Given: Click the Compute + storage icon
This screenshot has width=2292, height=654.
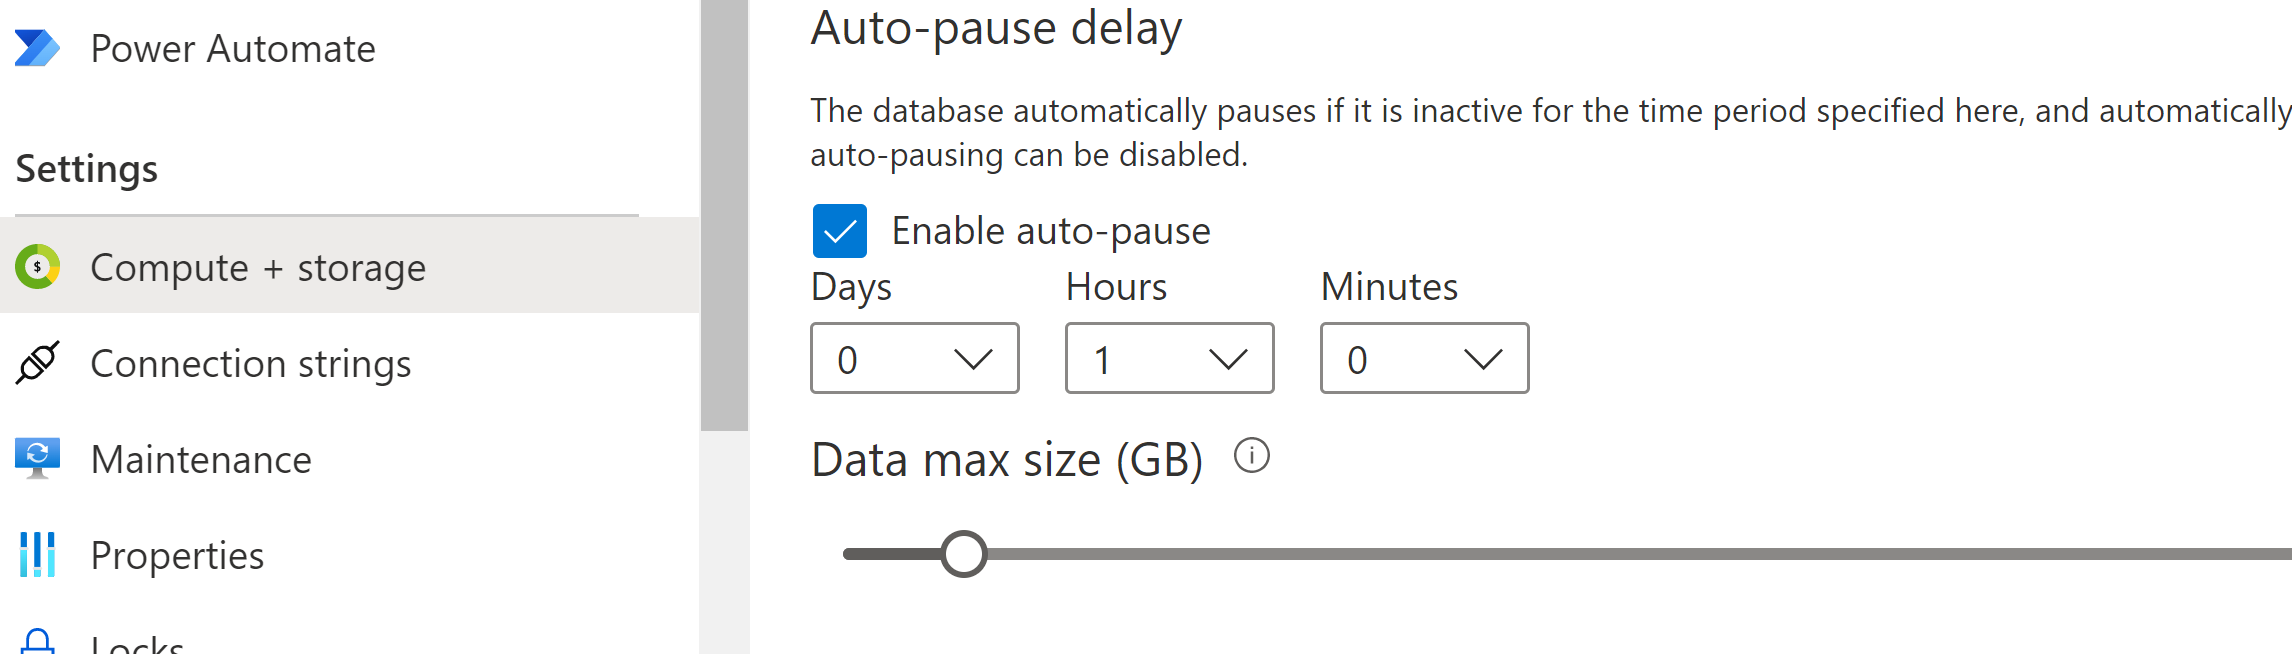Looking at the screenshot, I should click(37, 267).
